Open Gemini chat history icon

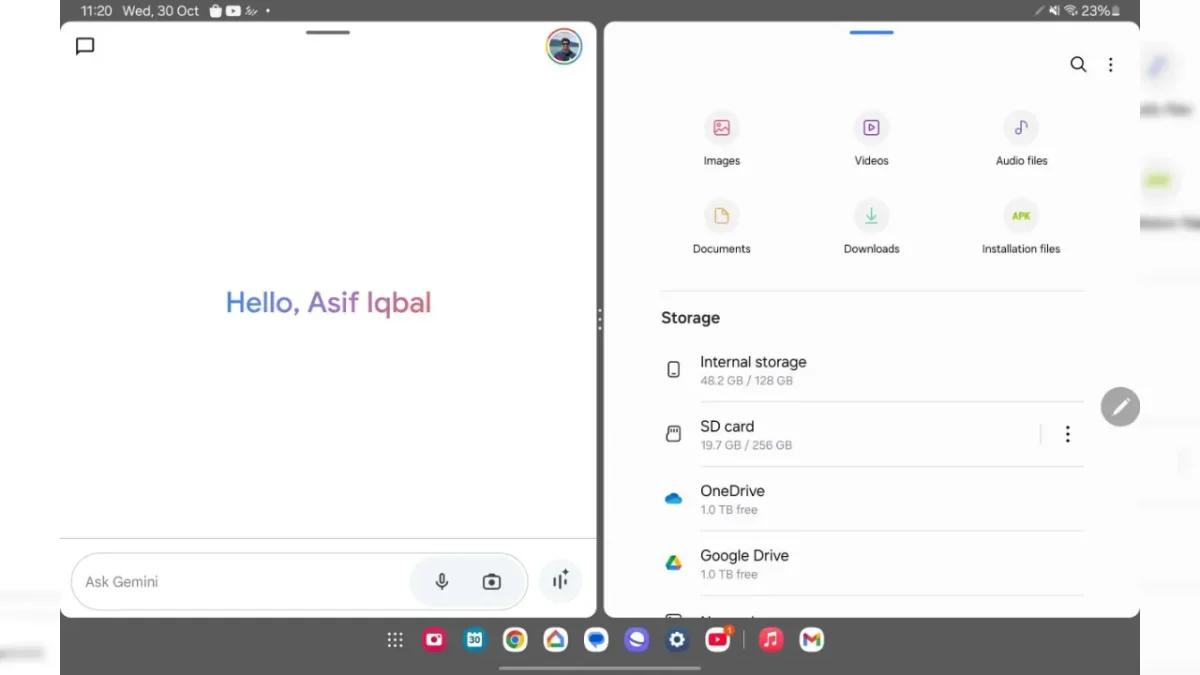86,46
